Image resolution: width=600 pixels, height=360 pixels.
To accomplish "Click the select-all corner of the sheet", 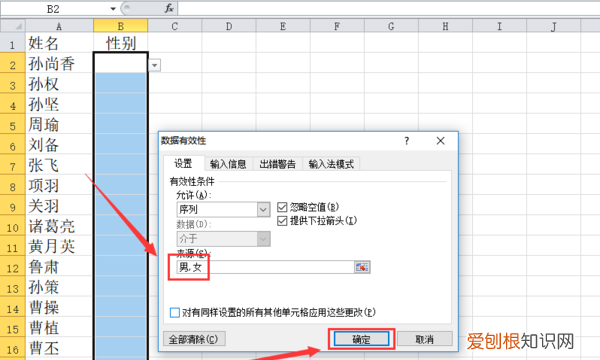I will tap(13, 26).
